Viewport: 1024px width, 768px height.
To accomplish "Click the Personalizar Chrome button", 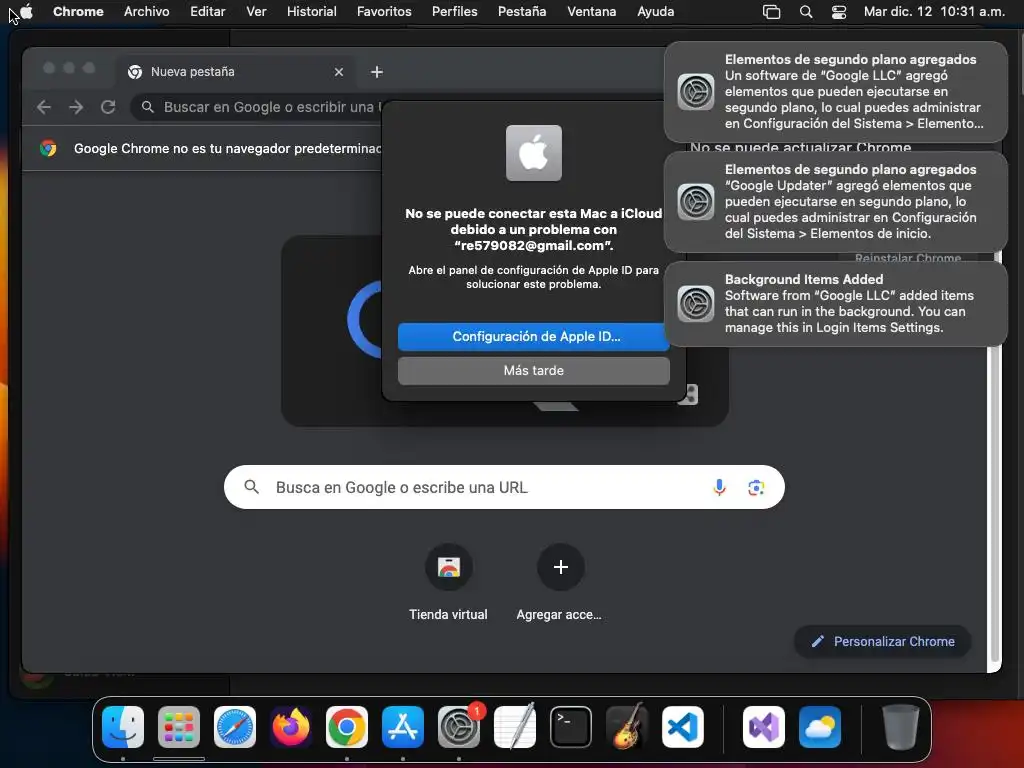I will coord(883,641).
